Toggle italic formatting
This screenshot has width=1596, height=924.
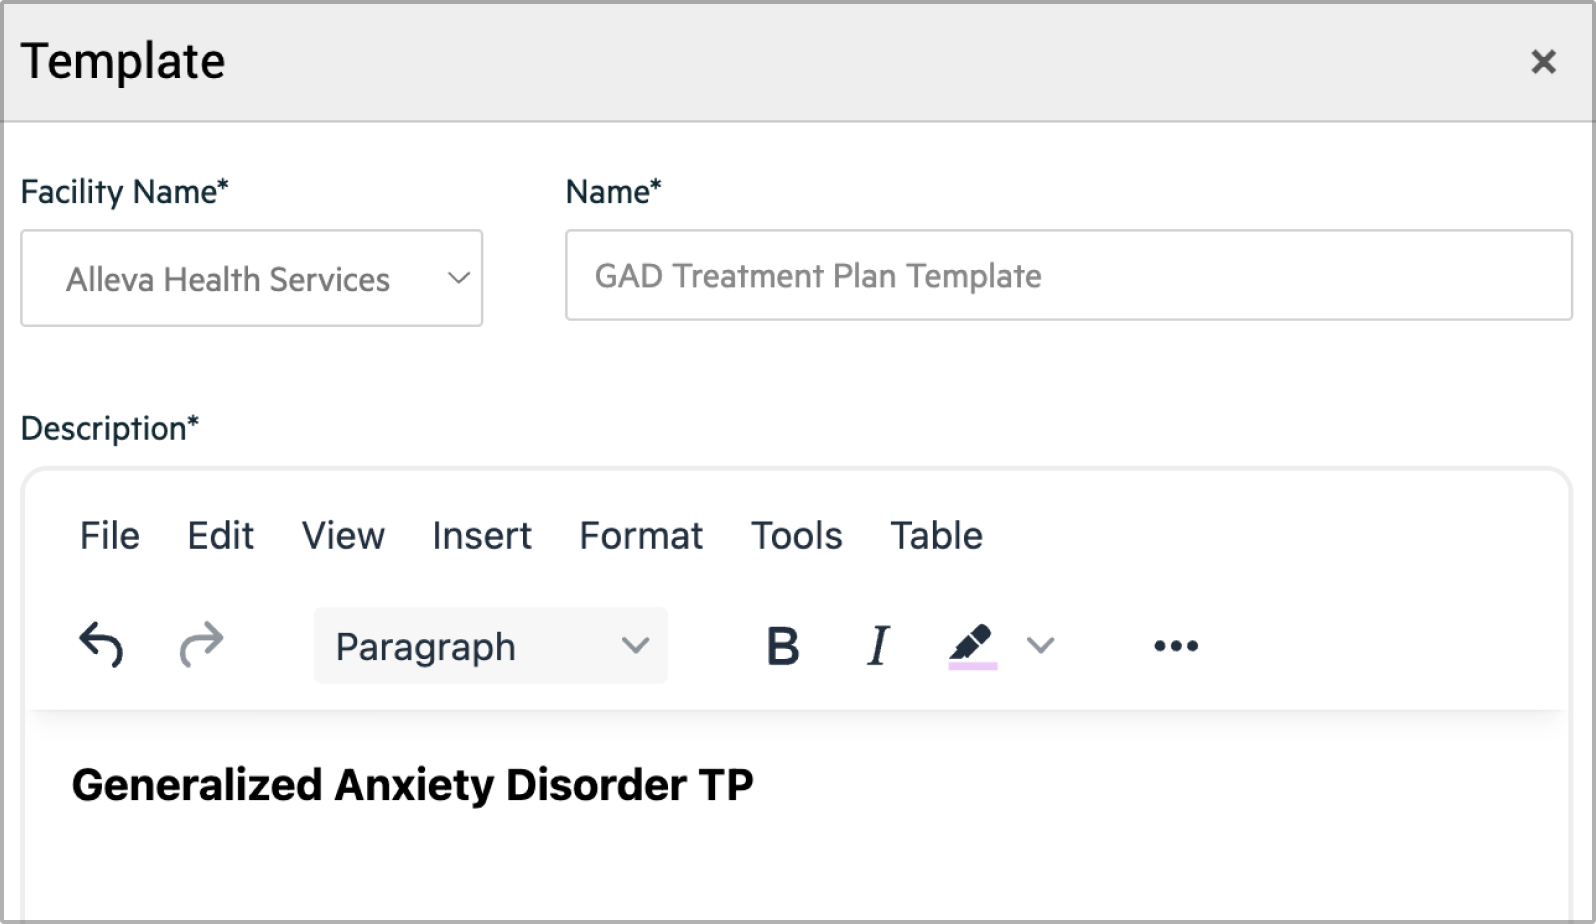click(878, 646)
